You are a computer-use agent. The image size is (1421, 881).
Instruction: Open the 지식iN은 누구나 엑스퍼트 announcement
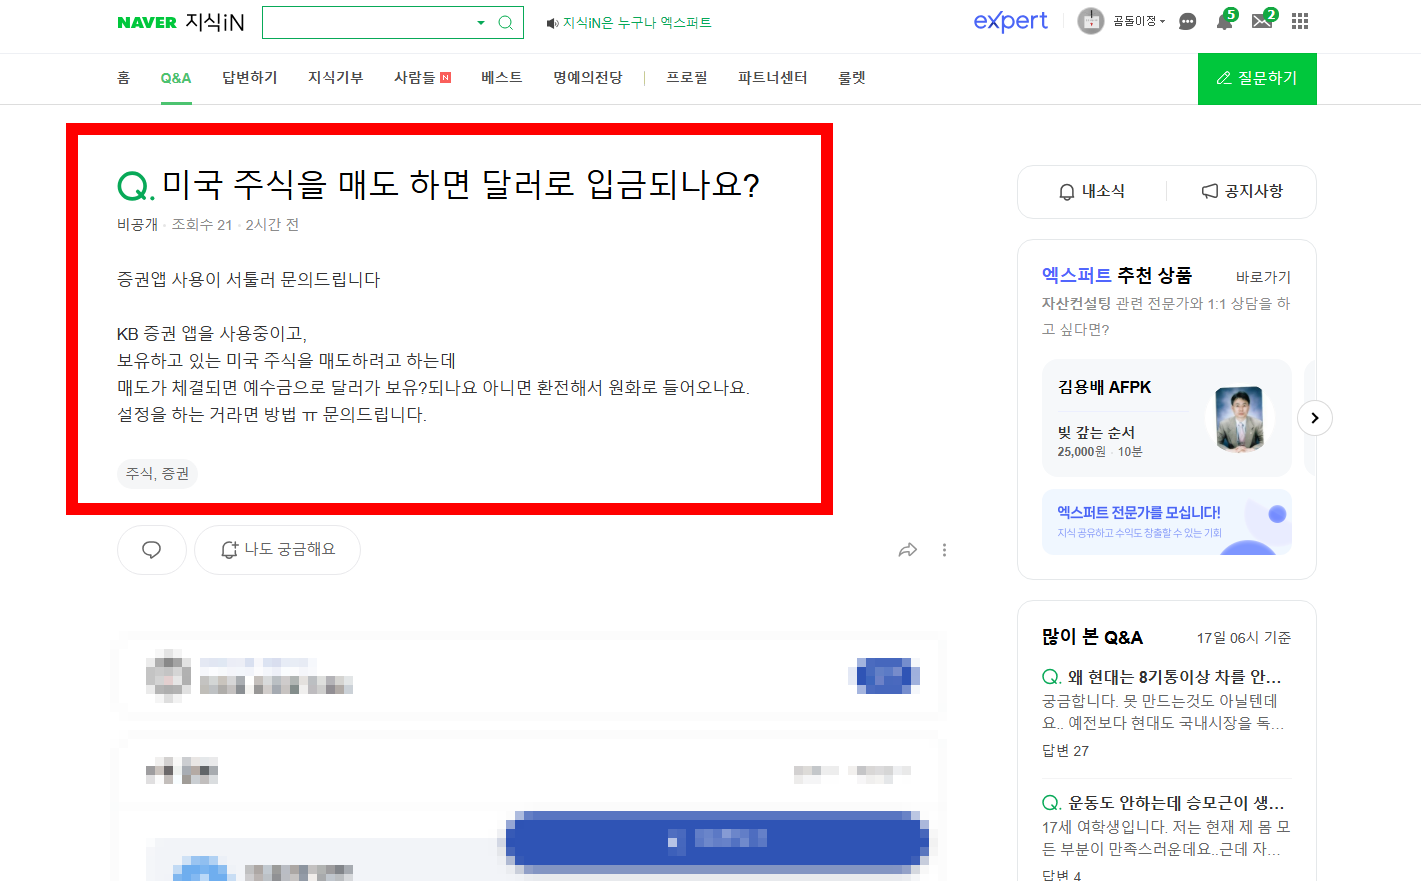(629, 22)
